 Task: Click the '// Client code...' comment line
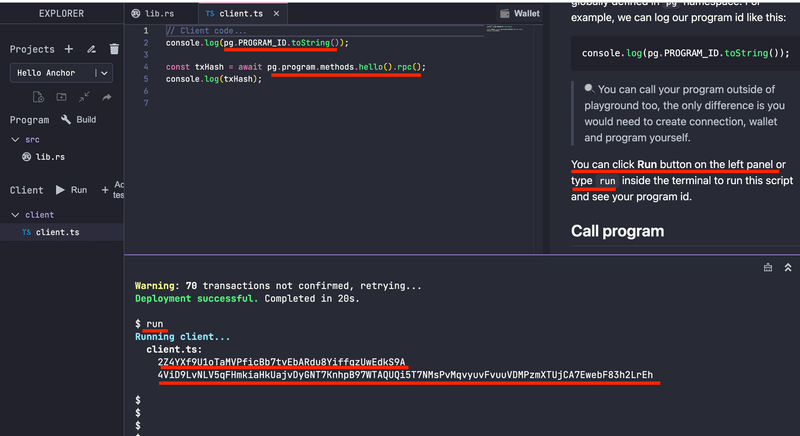coord(206,31)
